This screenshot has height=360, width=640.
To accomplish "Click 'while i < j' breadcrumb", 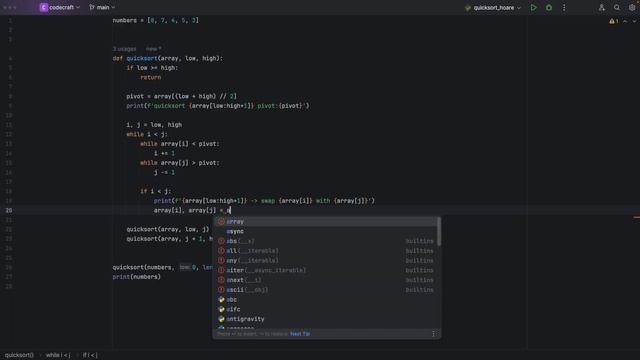I will [x=58, y=355].
